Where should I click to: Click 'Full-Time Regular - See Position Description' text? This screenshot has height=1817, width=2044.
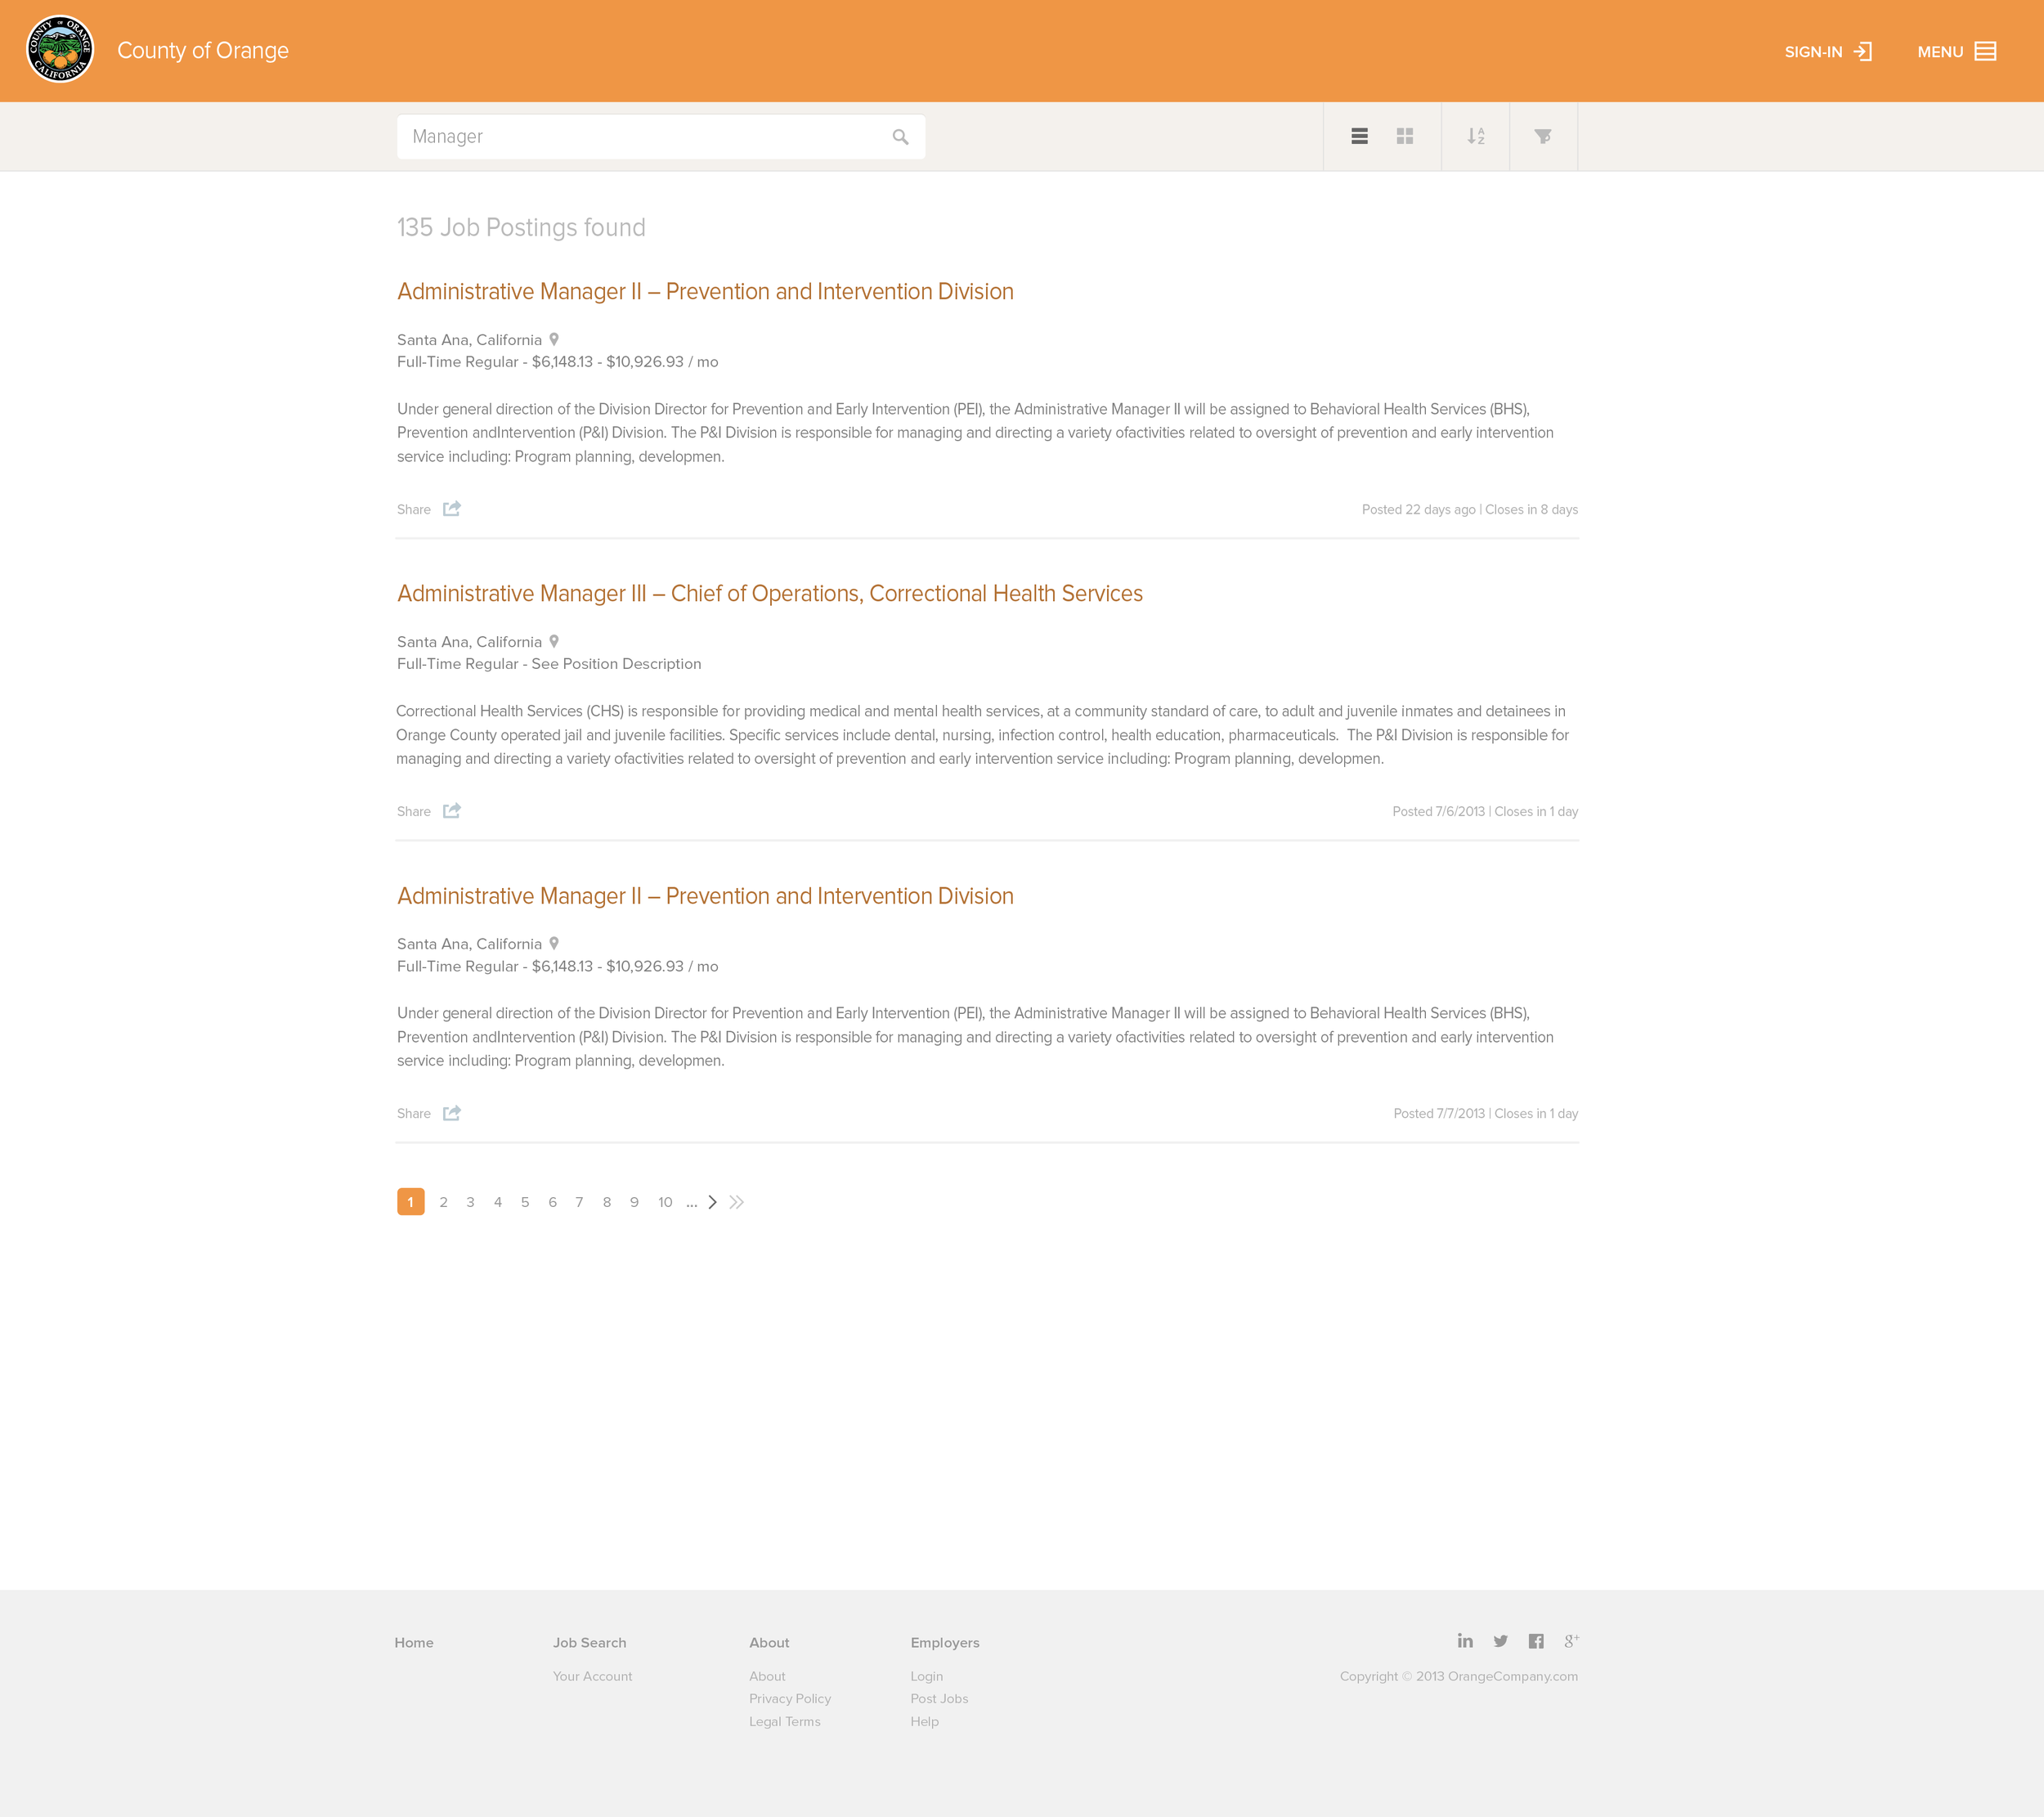point(549,663)
